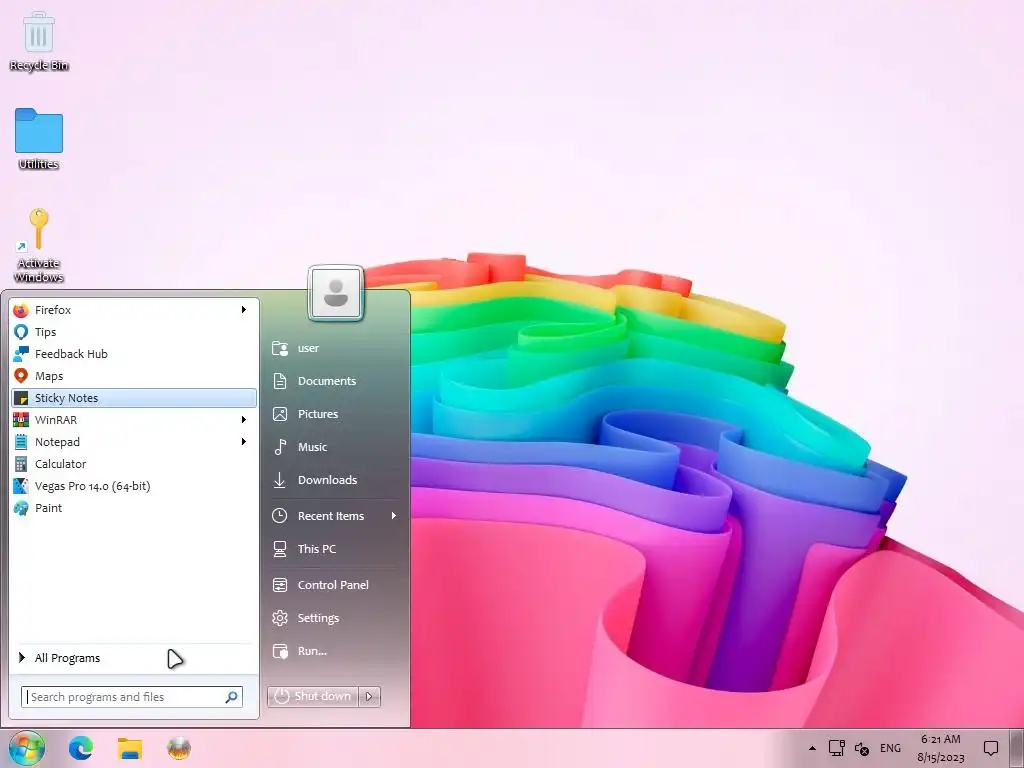Select the Activate Windows shortcut
Image resolution: width=1024 pixels, height=768 pixels.
[39, 246]
